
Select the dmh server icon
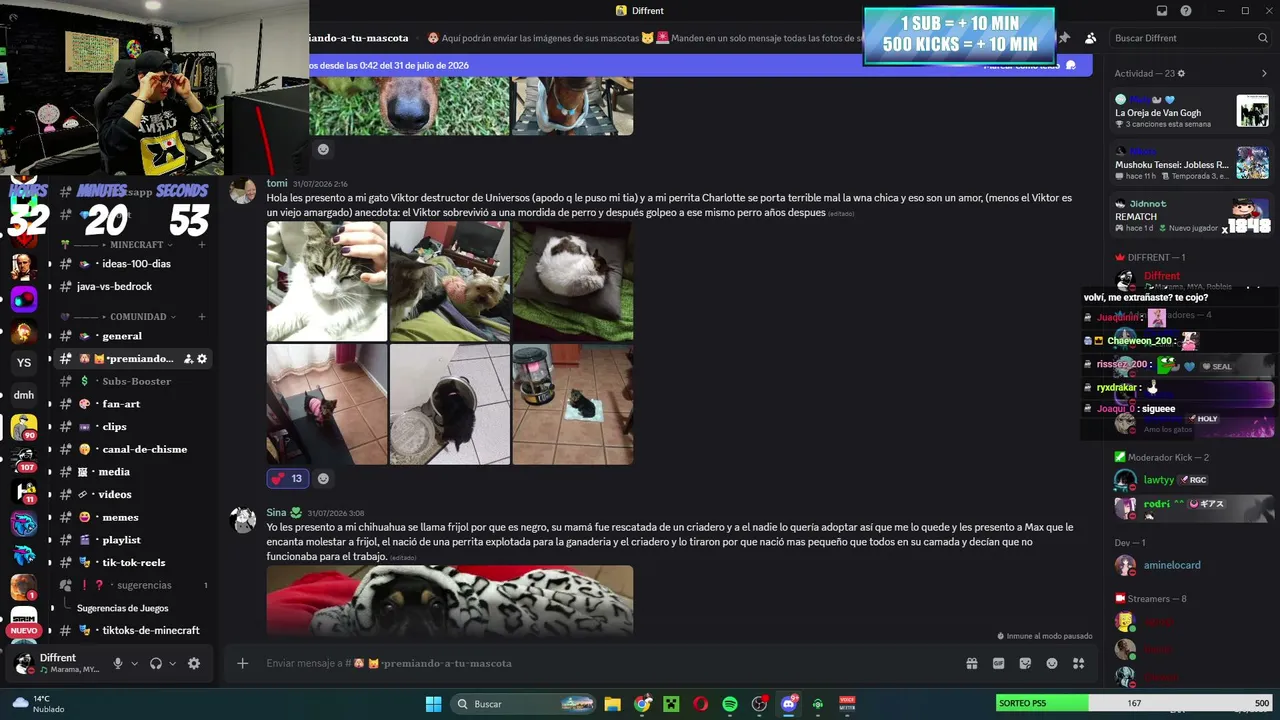[24, 395]
